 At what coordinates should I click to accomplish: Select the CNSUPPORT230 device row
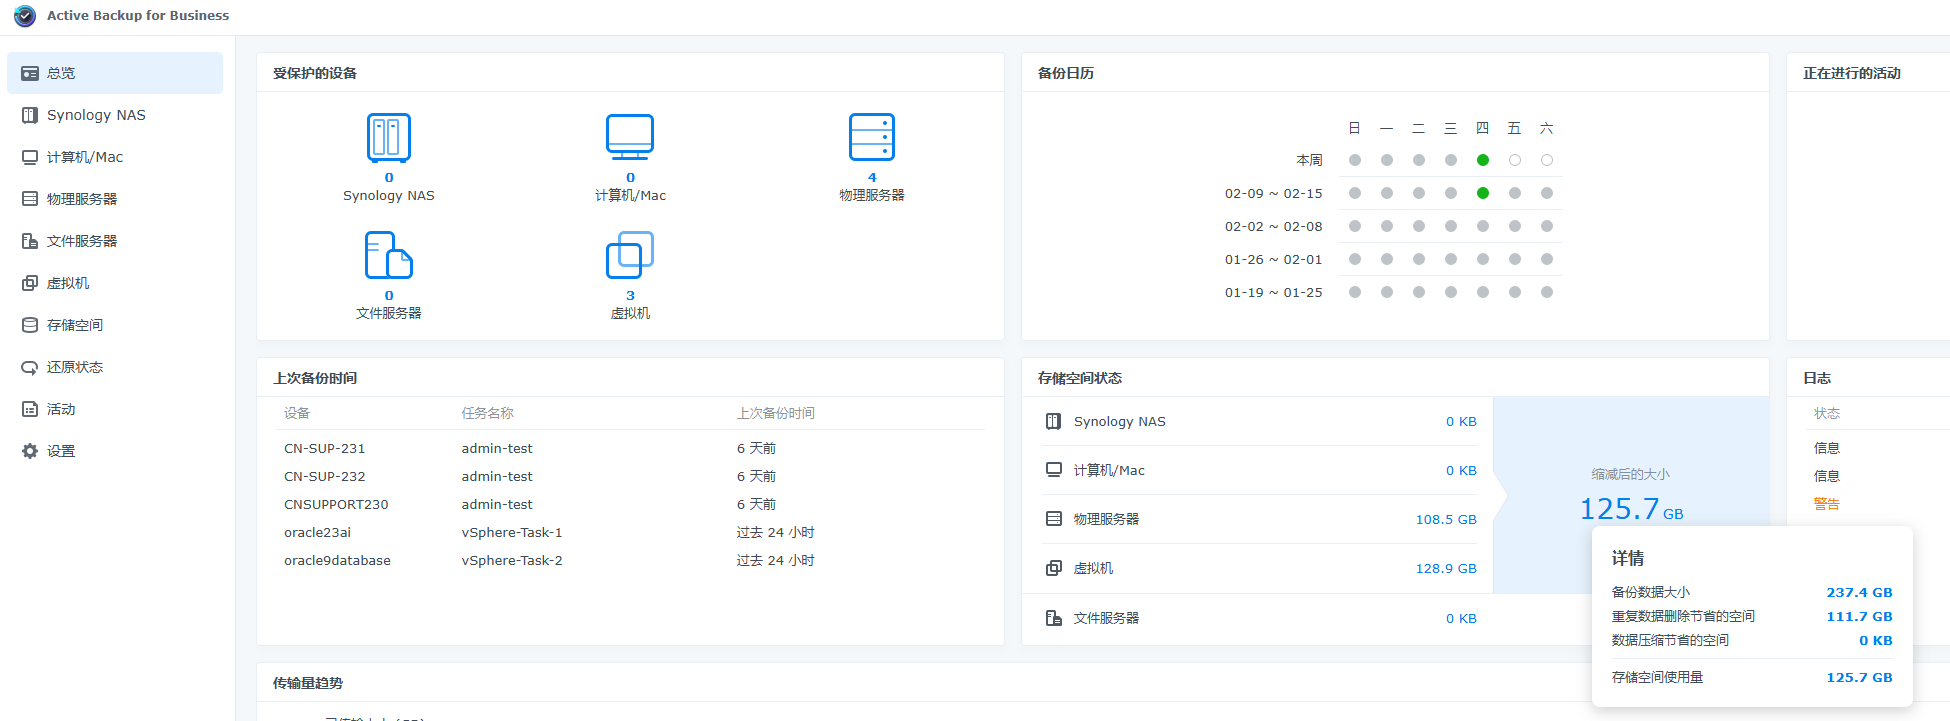[630, 504]
